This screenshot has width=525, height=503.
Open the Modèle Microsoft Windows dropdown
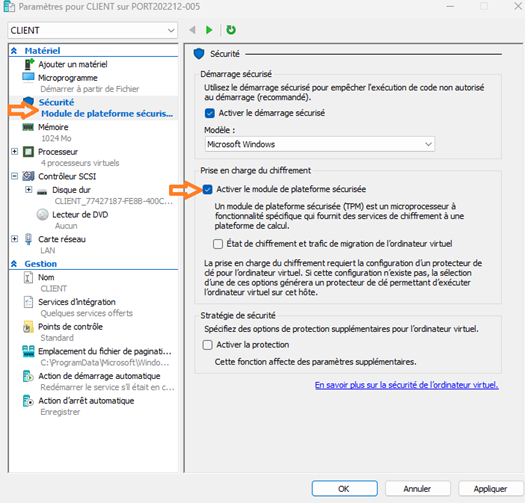coord(320,144)
